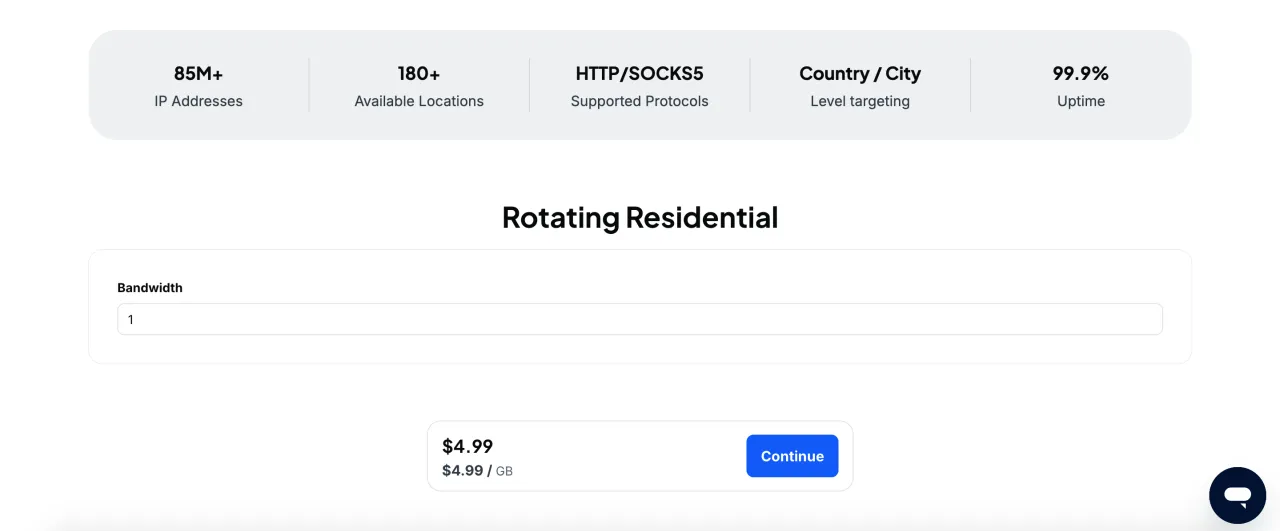The image size is (1280, 531).
Task: Click the HTTP/SOCKS5 protocols heading
Action: tap(639, 73)
